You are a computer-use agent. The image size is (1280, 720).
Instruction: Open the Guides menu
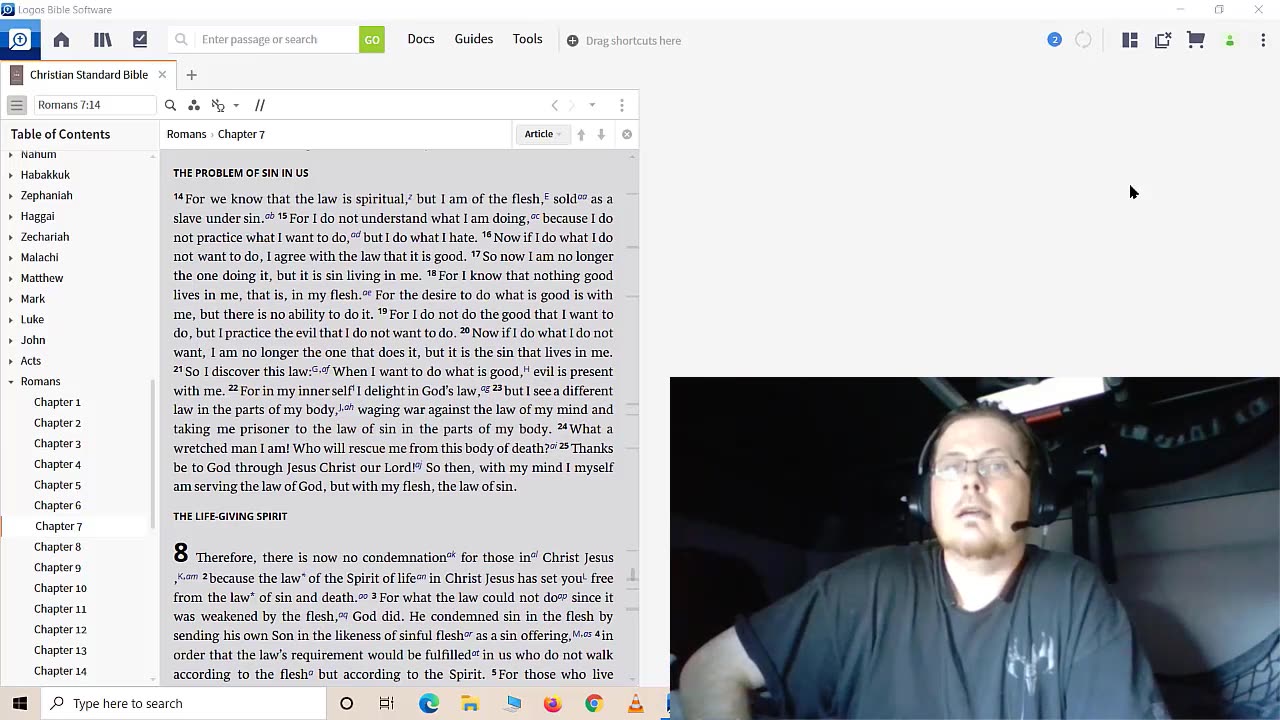point(474,39)
